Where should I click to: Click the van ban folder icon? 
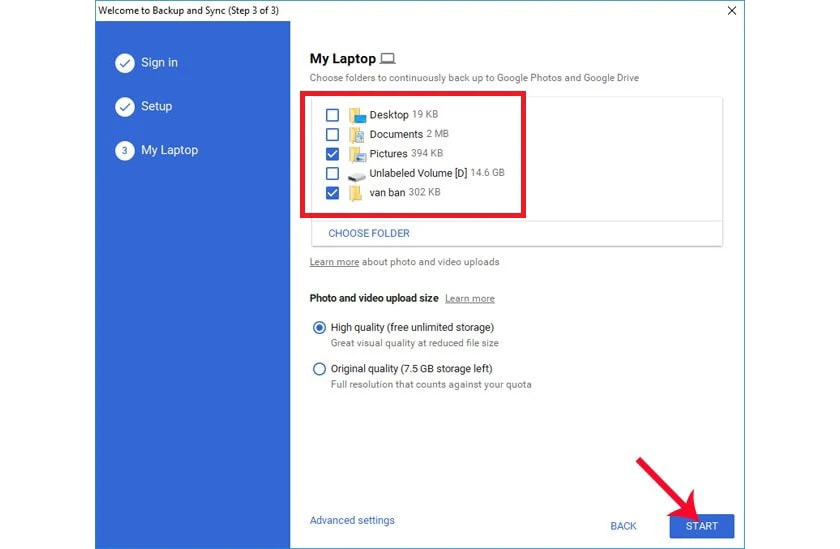click(356, 193)
